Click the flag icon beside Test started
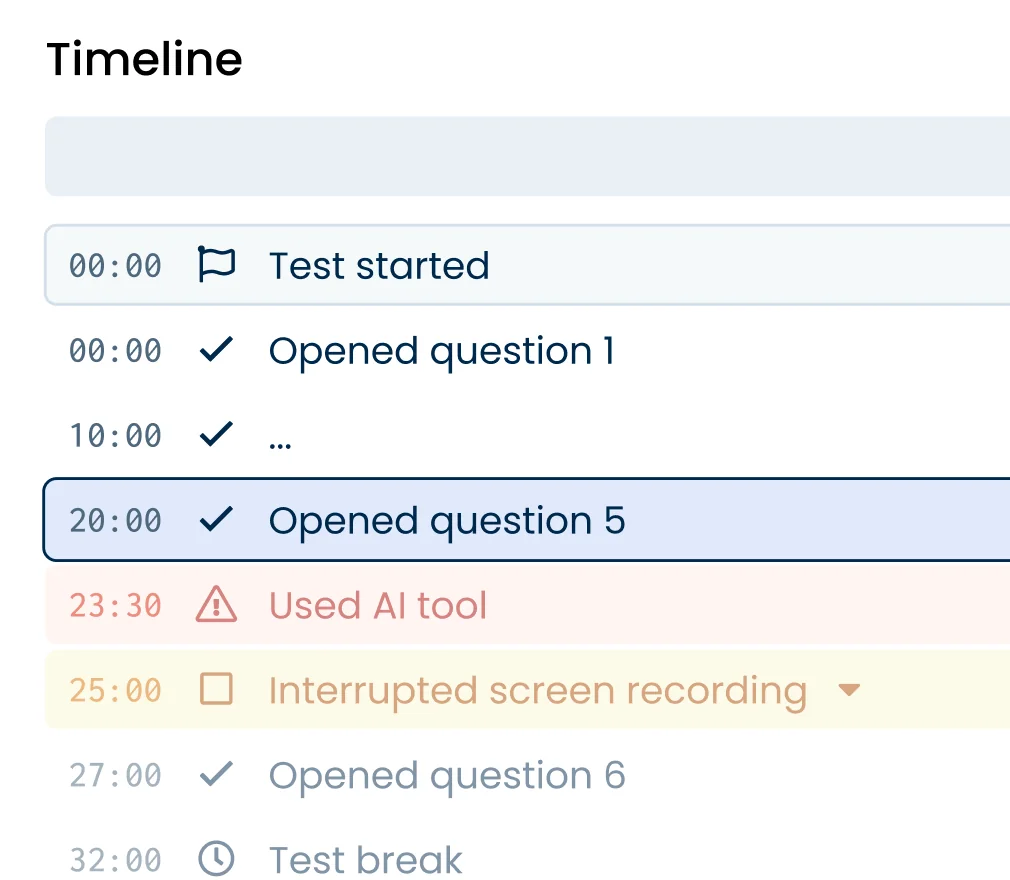Screen dimensions: 1010x880 216,265
